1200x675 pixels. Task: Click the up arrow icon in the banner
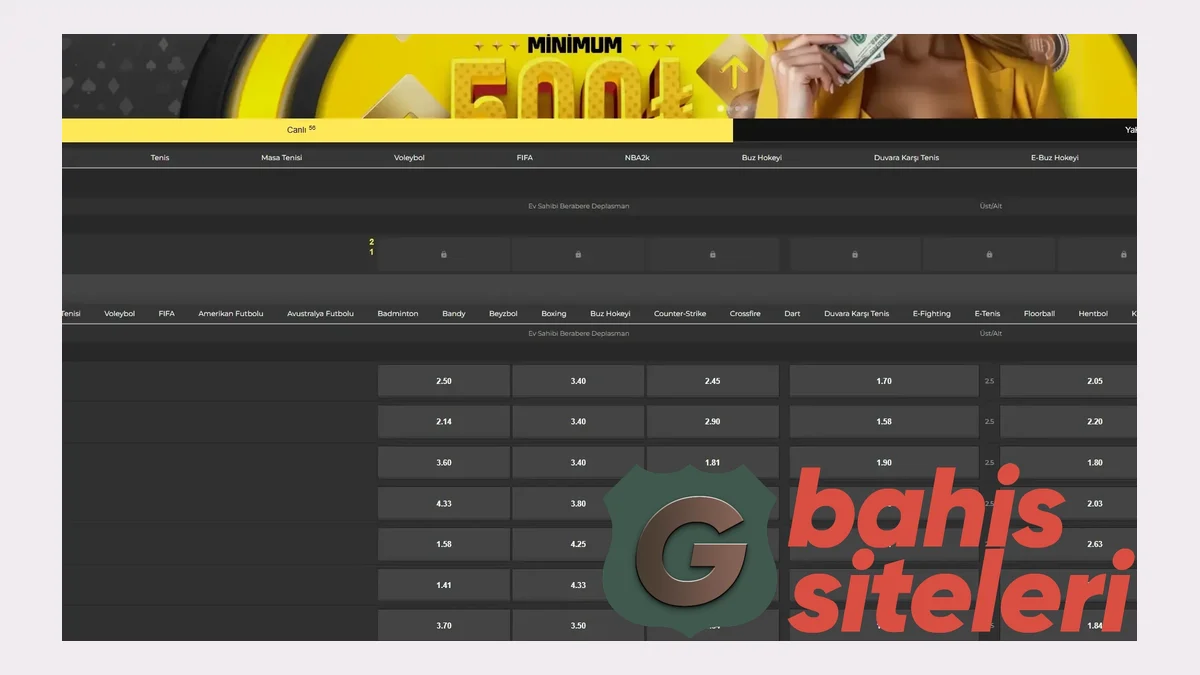pyautogui.click(x=735, y=74)
